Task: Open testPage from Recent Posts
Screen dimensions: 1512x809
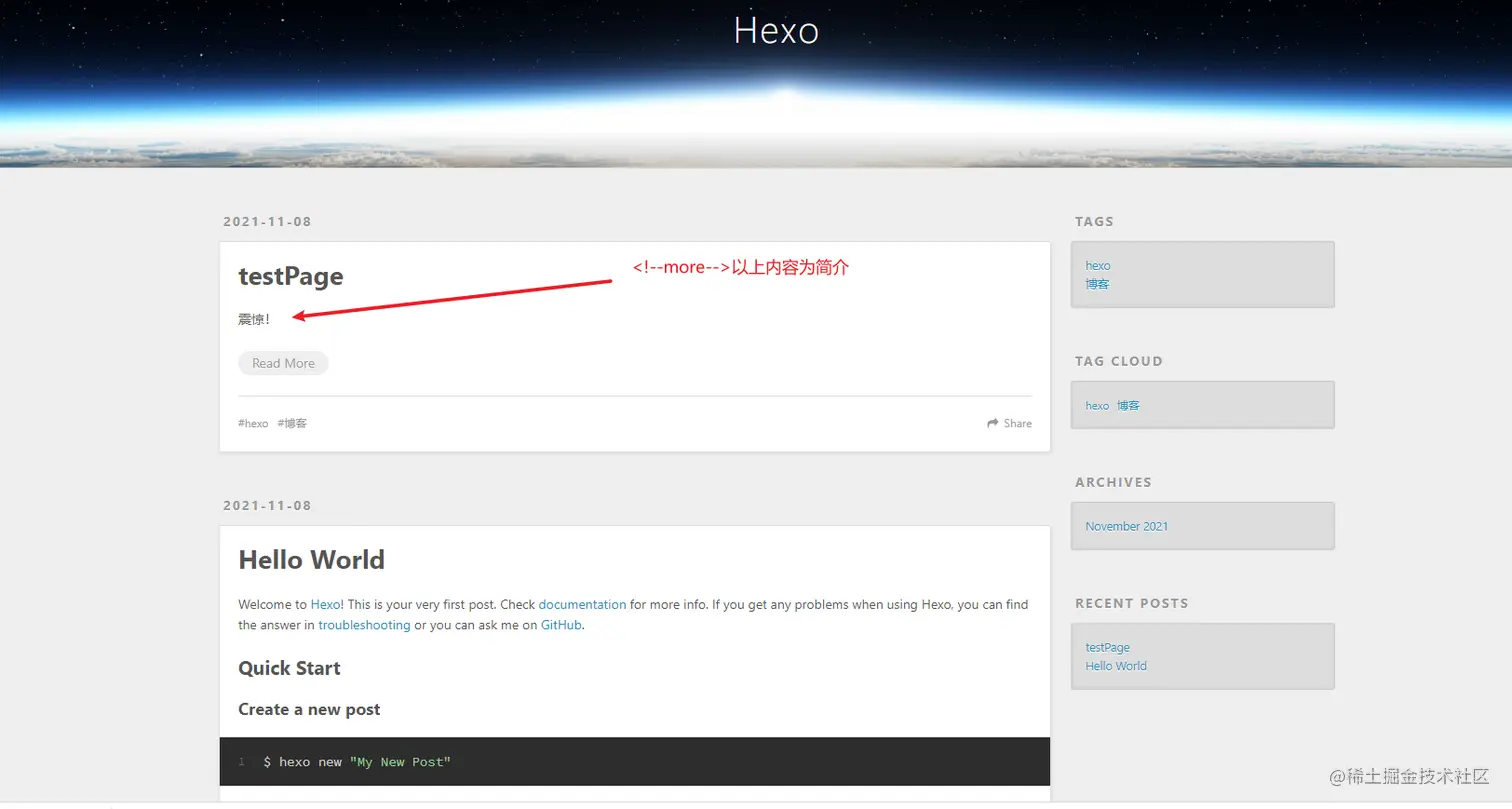Action: point(1107,647)
